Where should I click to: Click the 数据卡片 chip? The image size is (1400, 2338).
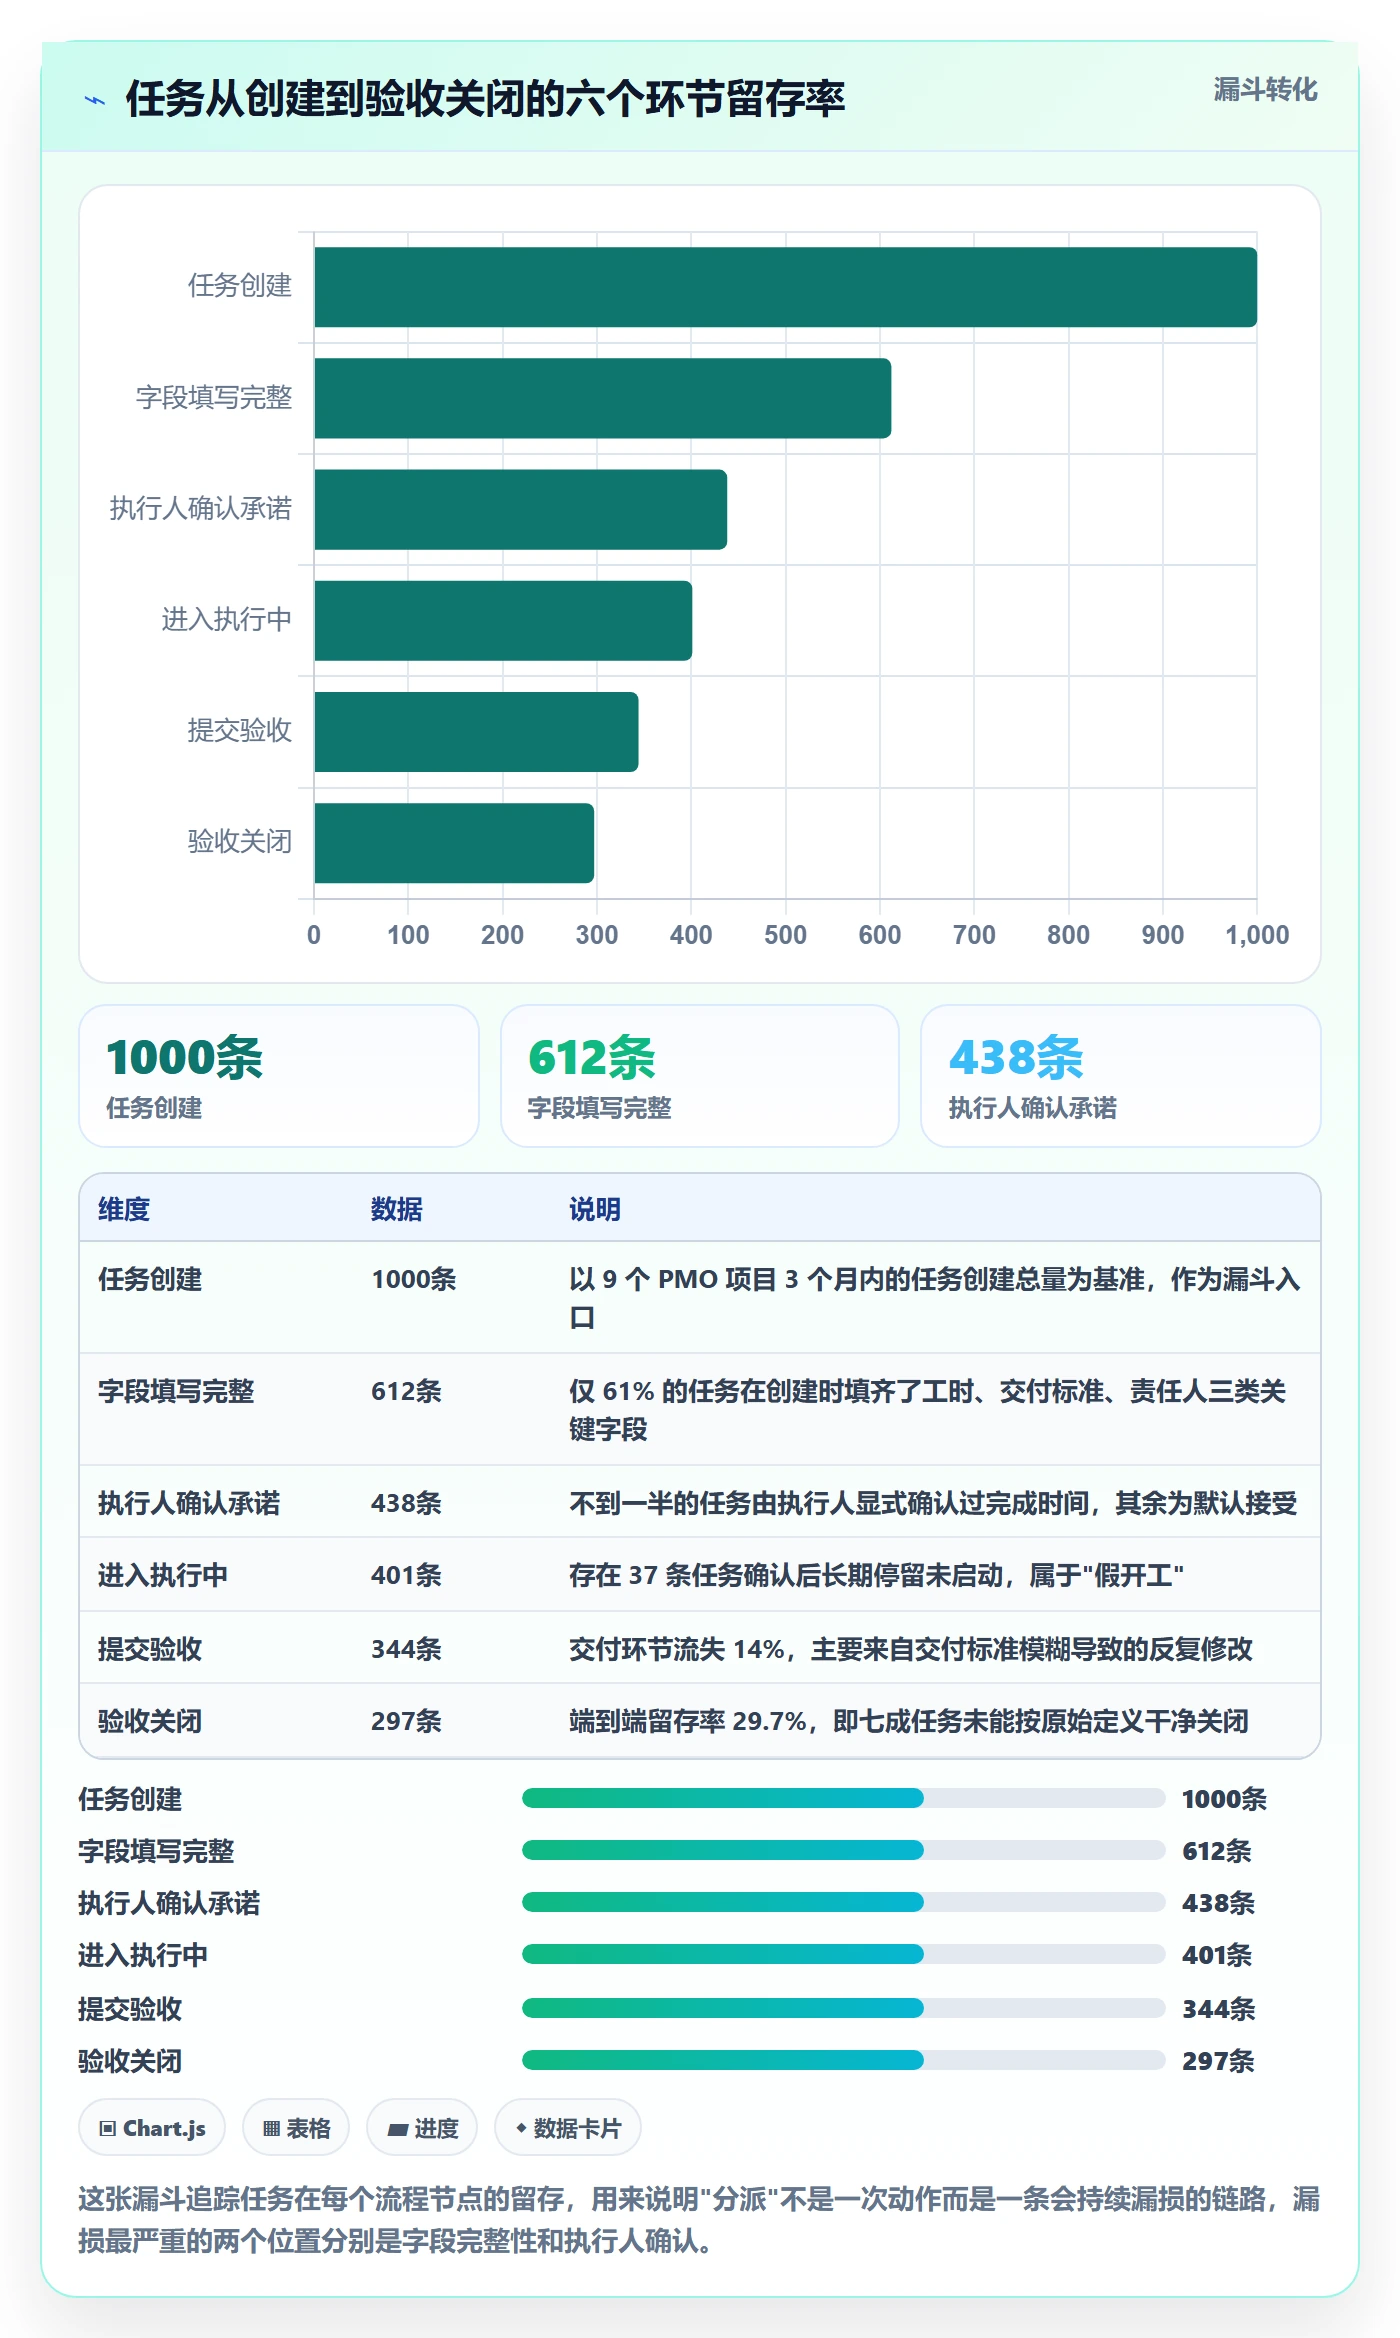click(x=568, y=2128)
